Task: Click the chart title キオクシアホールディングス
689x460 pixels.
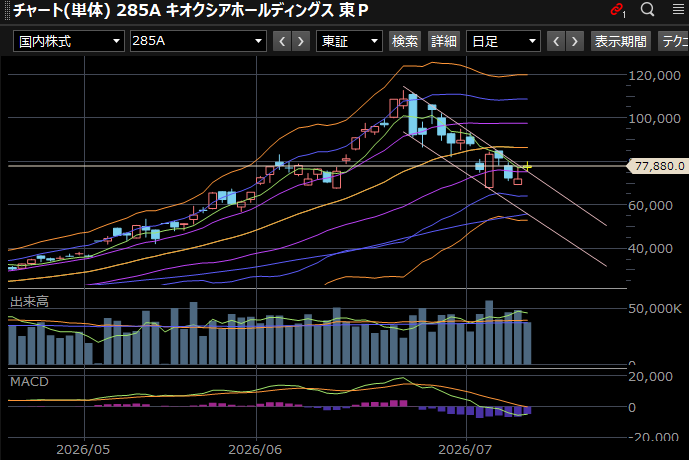Action: (250, 10)
